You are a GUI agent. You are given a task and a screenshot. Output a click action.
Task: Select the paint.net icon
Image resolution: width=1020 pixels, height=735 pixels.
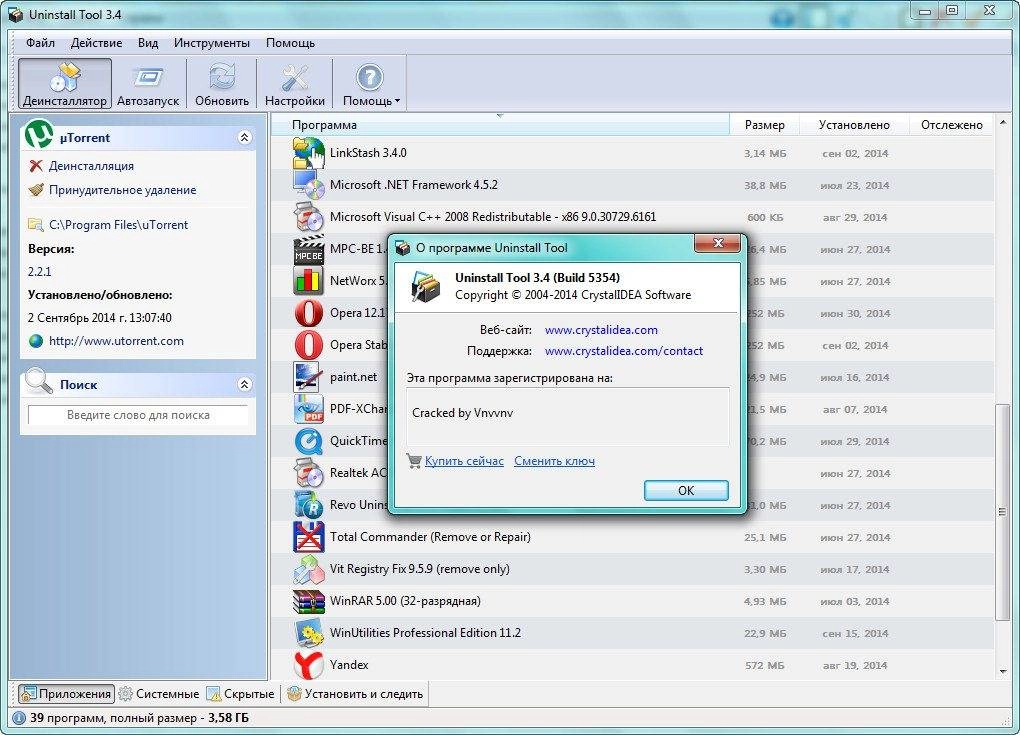[308, 377]
